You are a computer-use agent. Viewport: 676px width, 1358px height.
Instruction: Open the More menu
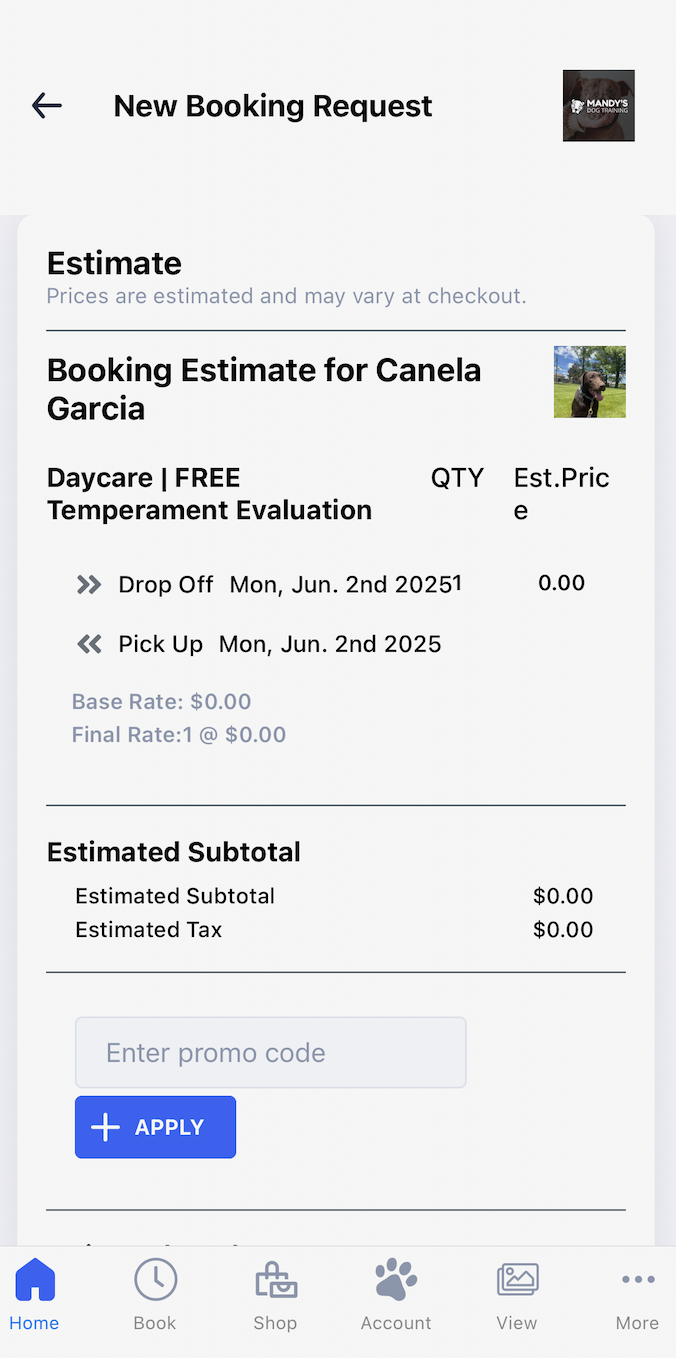[x=637, y=1296]
